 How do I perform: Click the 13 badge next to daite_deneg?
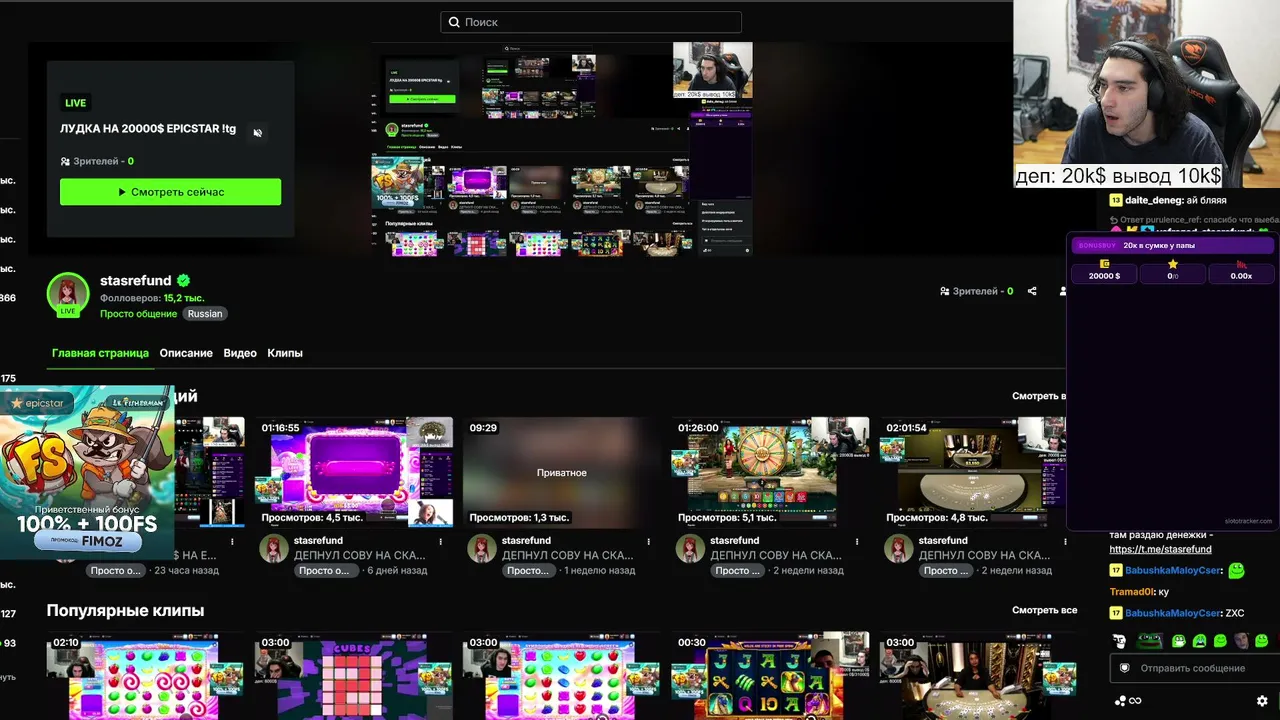pyautogui.click(x=1116, y=200)
